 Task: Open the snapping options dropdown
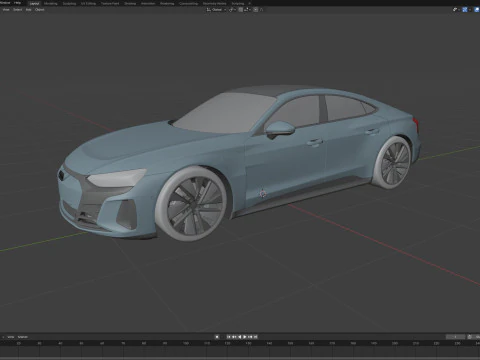pos(247,10)
